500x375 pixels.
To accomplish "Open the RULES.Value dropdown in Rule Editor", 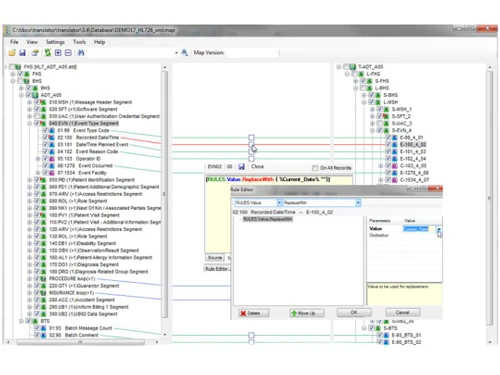I will click(x=279, y=203).
